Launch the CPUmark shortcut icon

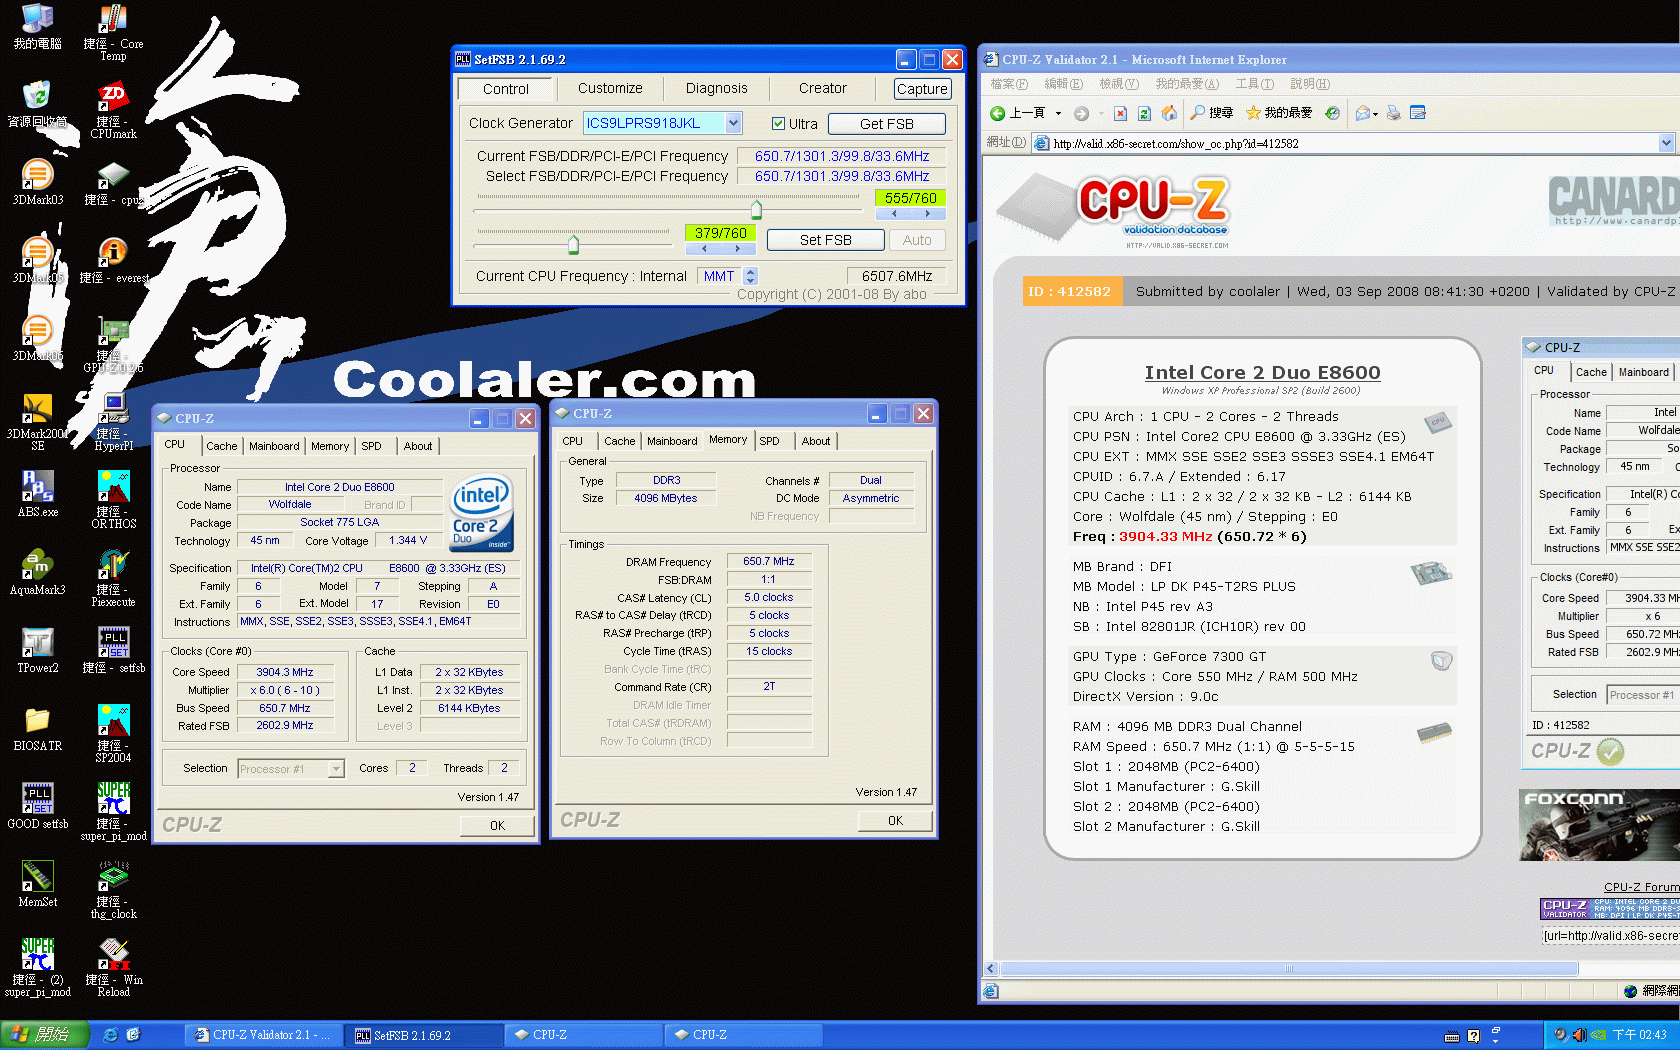point(113,110)
